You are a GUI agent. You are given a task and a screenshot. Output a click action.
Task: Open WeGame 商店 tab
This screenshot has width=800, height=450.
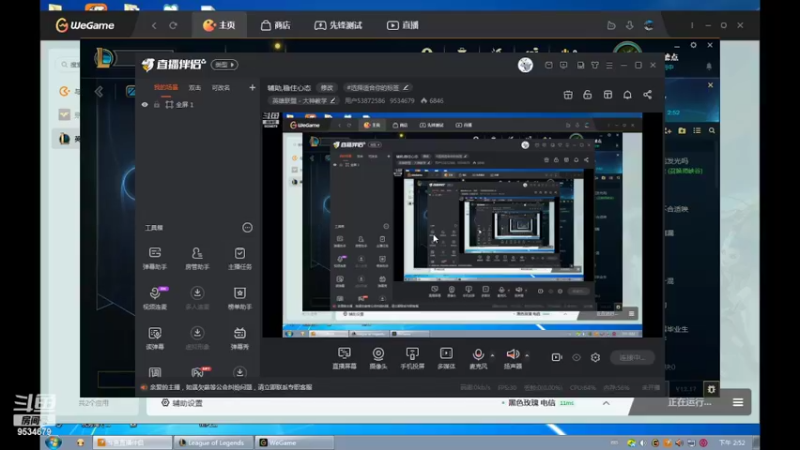pos(276,25)
